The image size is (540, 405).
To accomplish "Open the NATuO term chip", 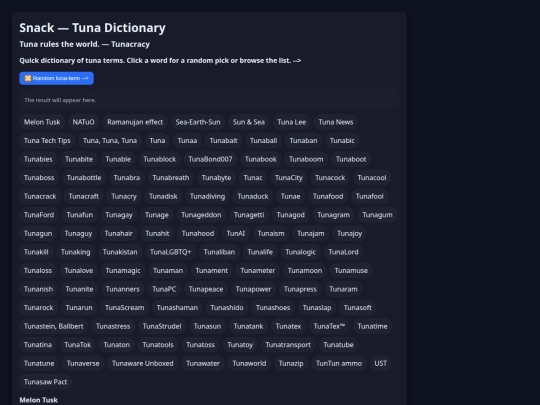I will [x=83, y=122].
